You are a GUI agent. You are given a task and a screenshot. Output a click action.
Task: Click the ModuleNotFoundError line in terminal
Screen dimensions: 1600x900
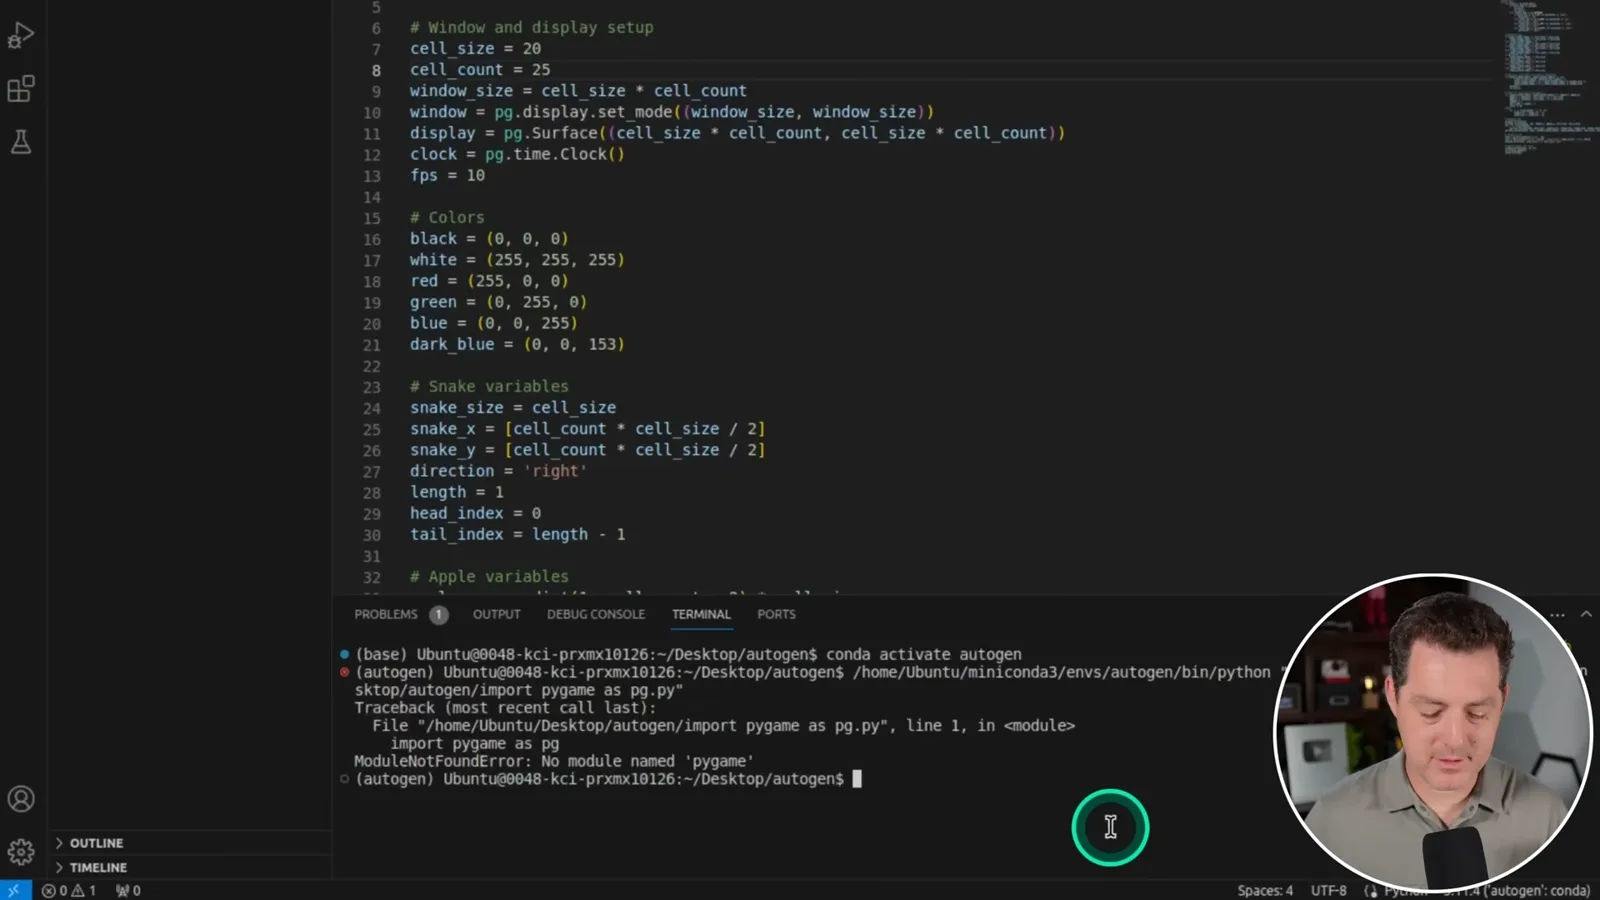554,761
